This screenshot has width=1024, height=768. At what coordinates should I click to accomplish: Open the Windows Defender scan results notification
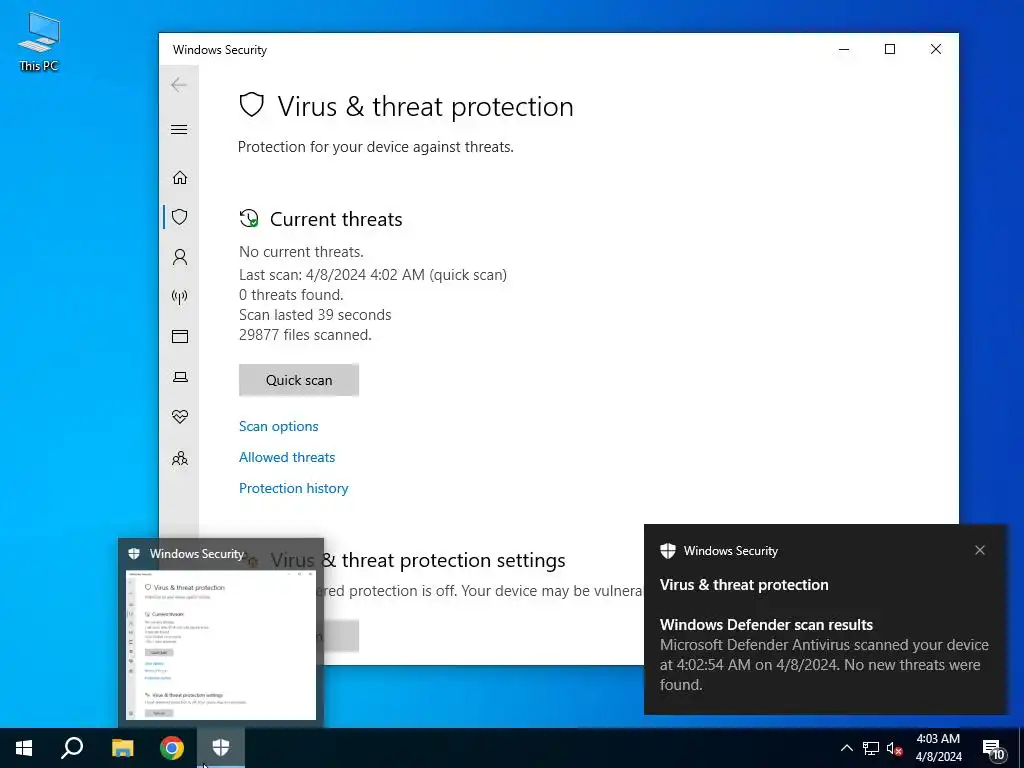[825, 619]
